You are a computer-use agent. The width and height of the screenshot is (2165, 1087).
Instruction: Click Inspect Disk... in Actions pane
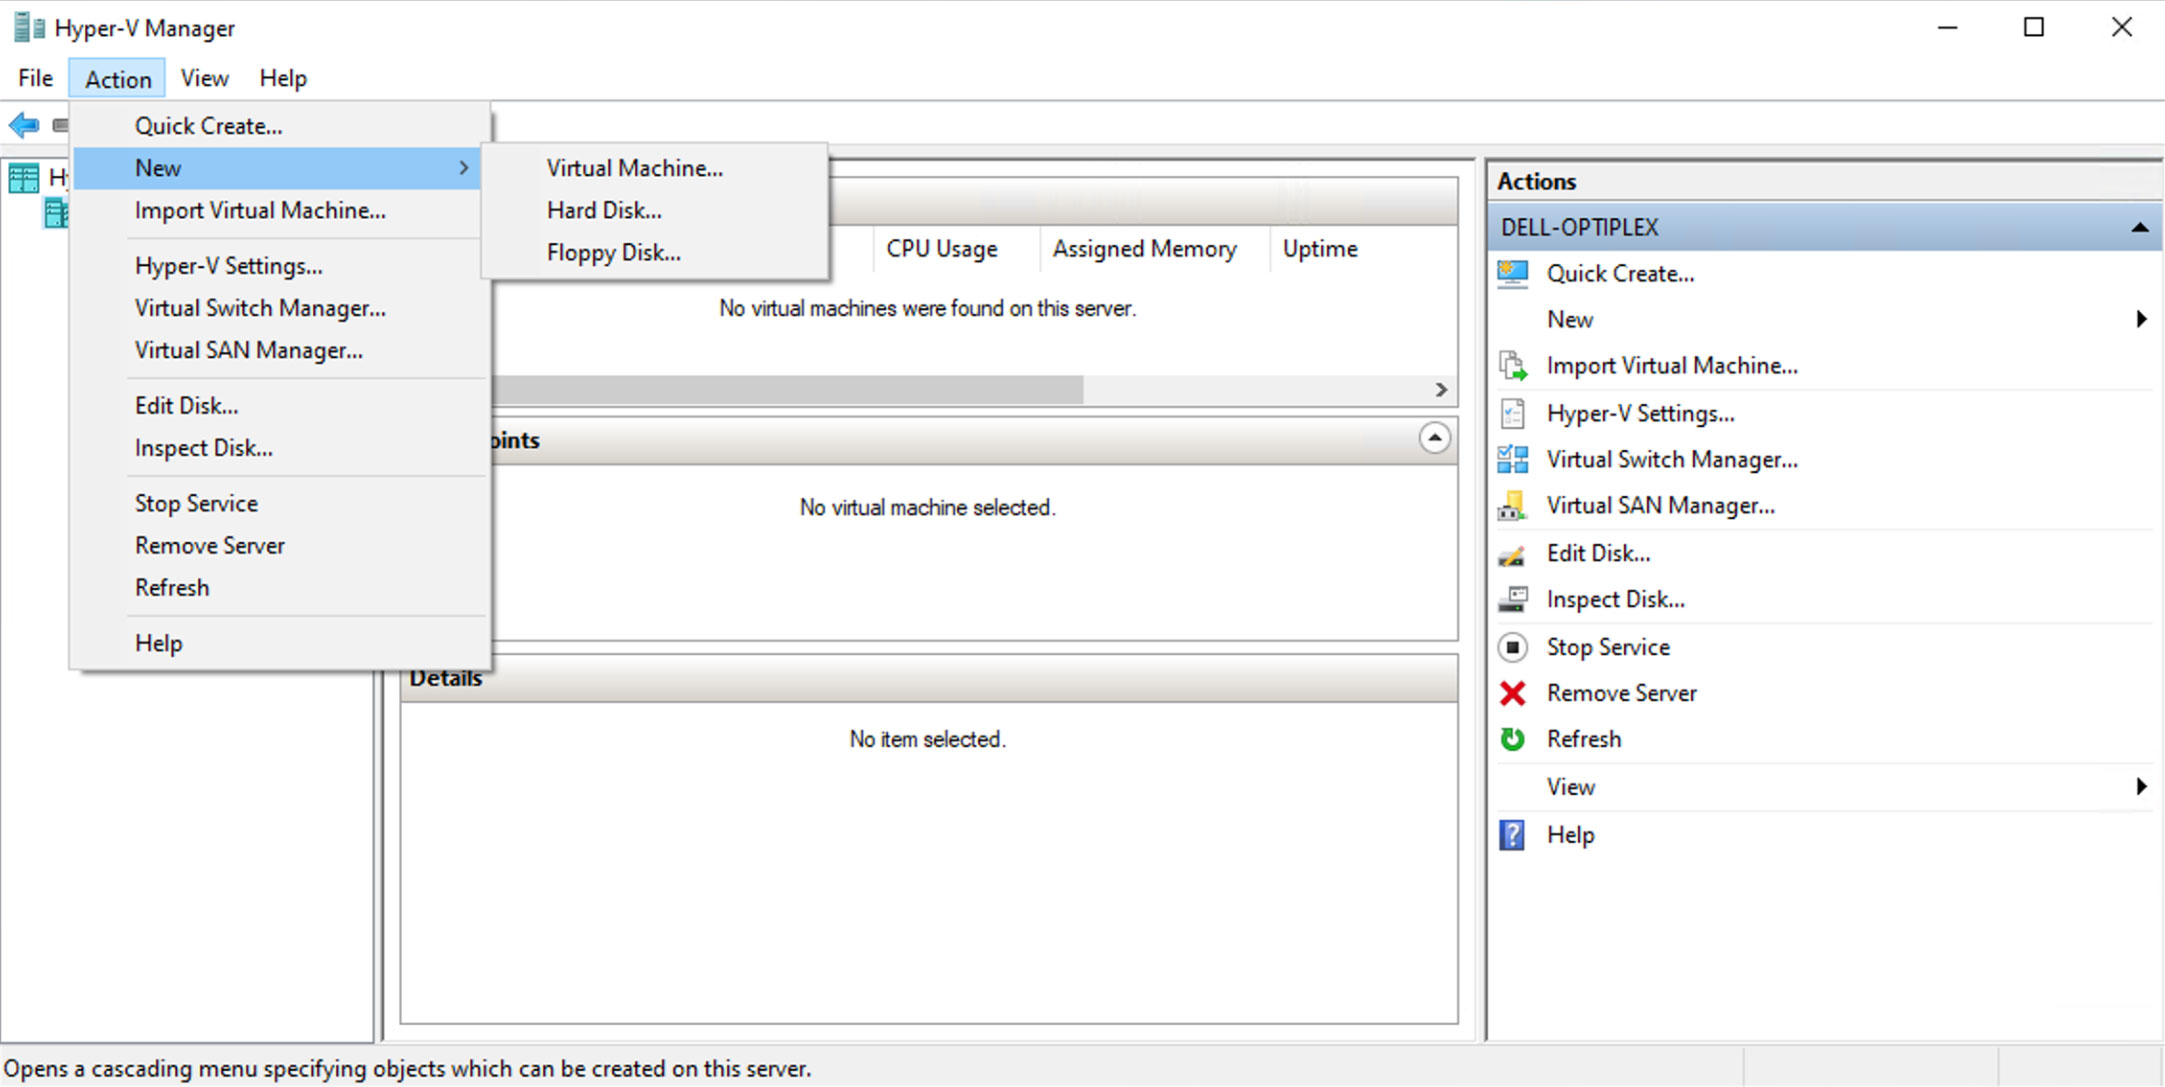point(1615,599)
